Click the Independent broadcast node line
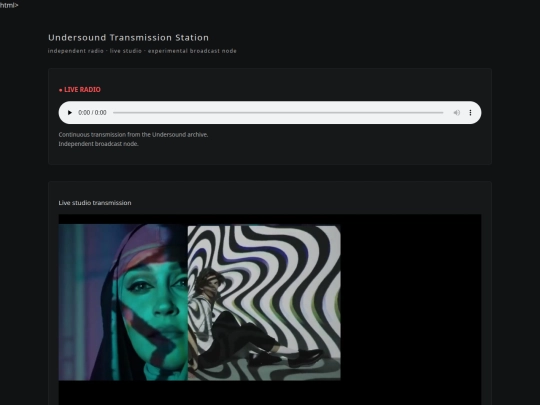Screen dimensions: 540x405 98,144
